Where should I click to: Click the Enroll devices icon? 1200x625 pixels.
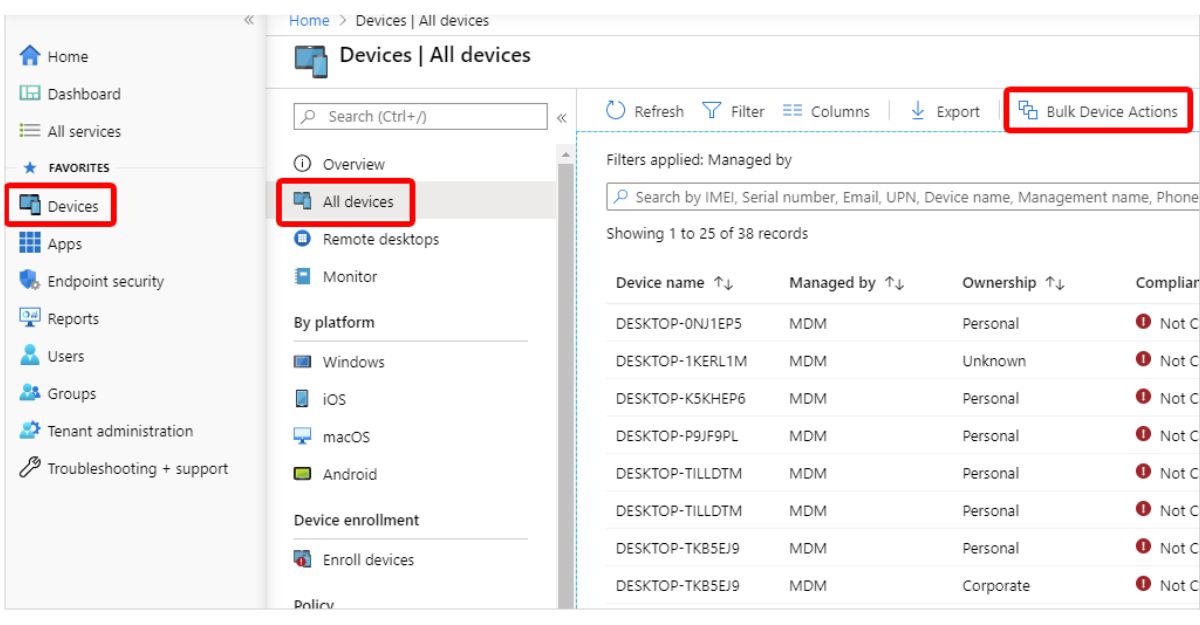click(303, 560)
